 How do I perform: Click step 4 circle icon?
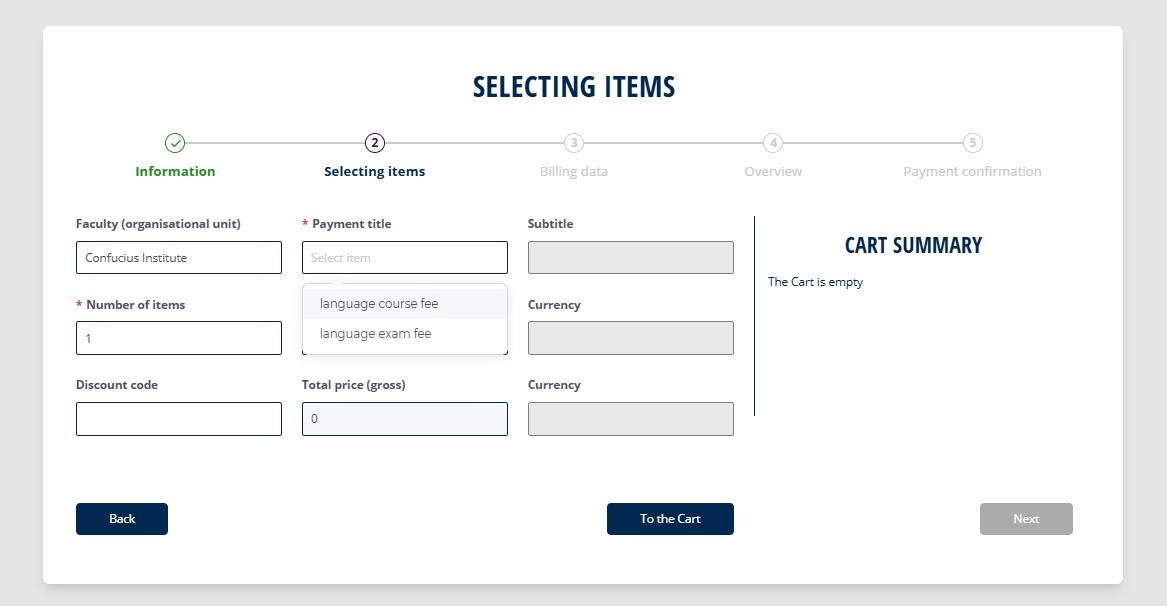coord(773,143)
